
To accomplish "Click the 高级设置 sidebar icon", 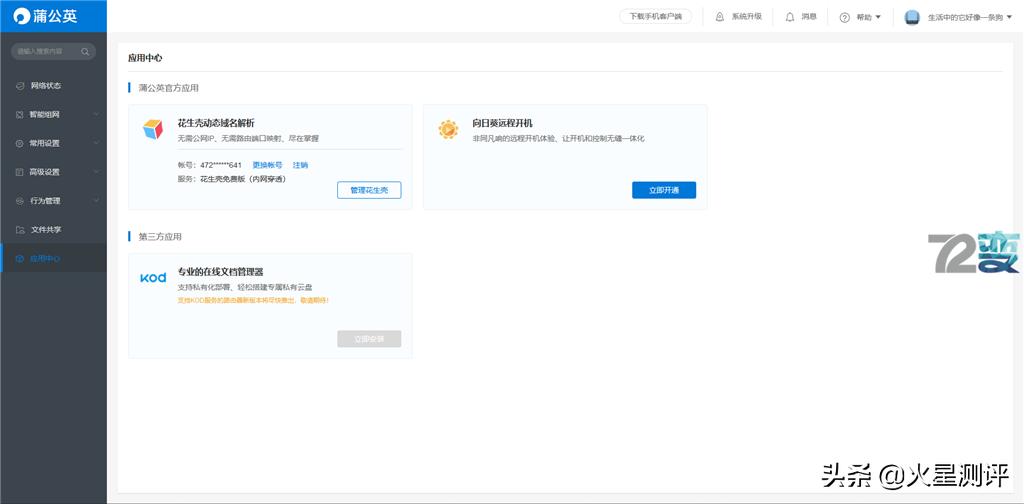I will point(20,172).
